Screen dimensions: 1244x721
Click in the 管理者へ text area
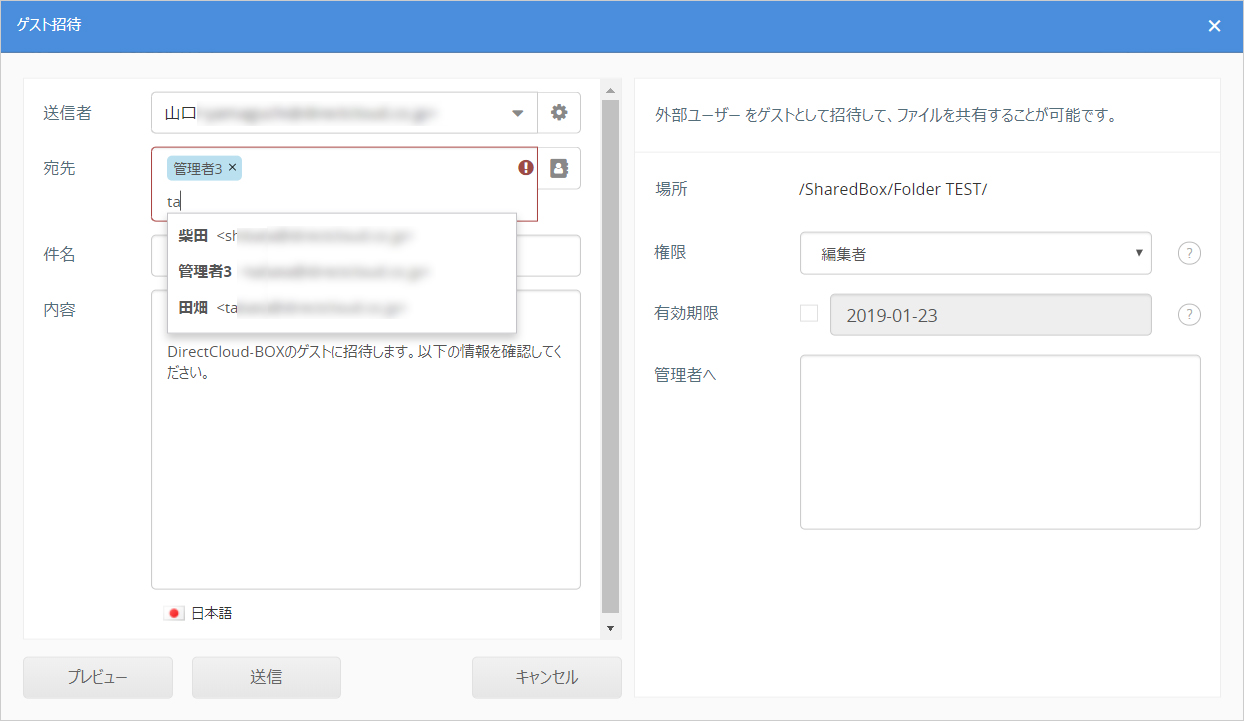[1000, 442]
